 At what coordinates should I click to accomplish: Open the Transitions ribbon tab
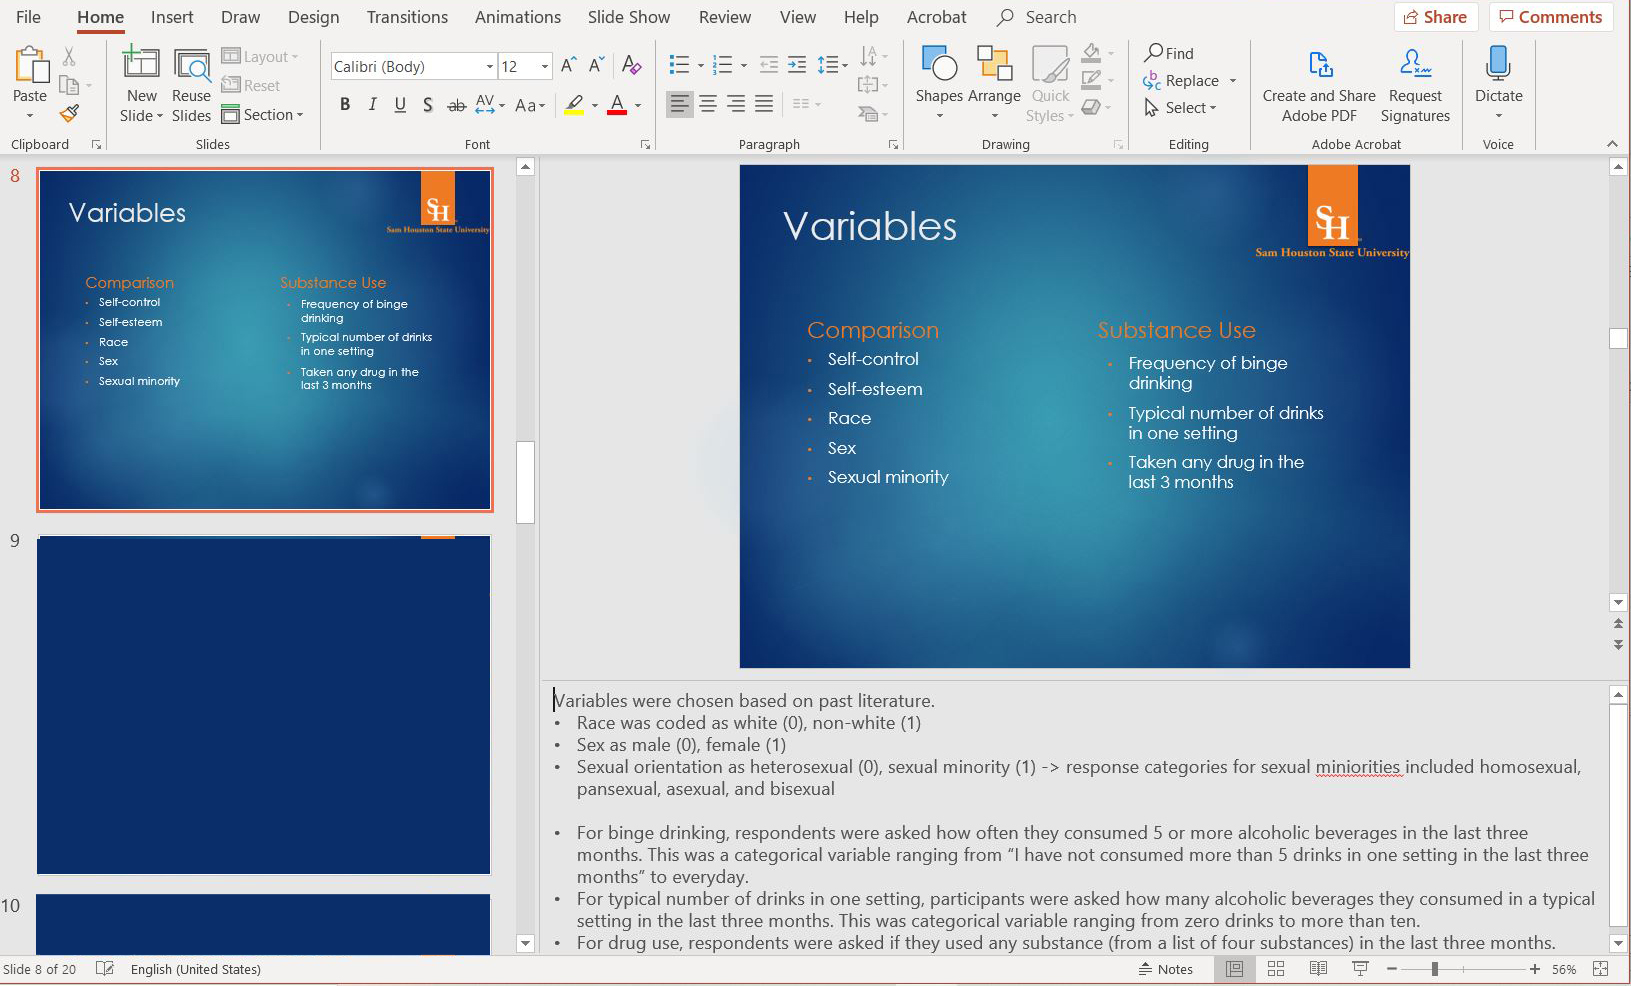click(x=407, y=17)
